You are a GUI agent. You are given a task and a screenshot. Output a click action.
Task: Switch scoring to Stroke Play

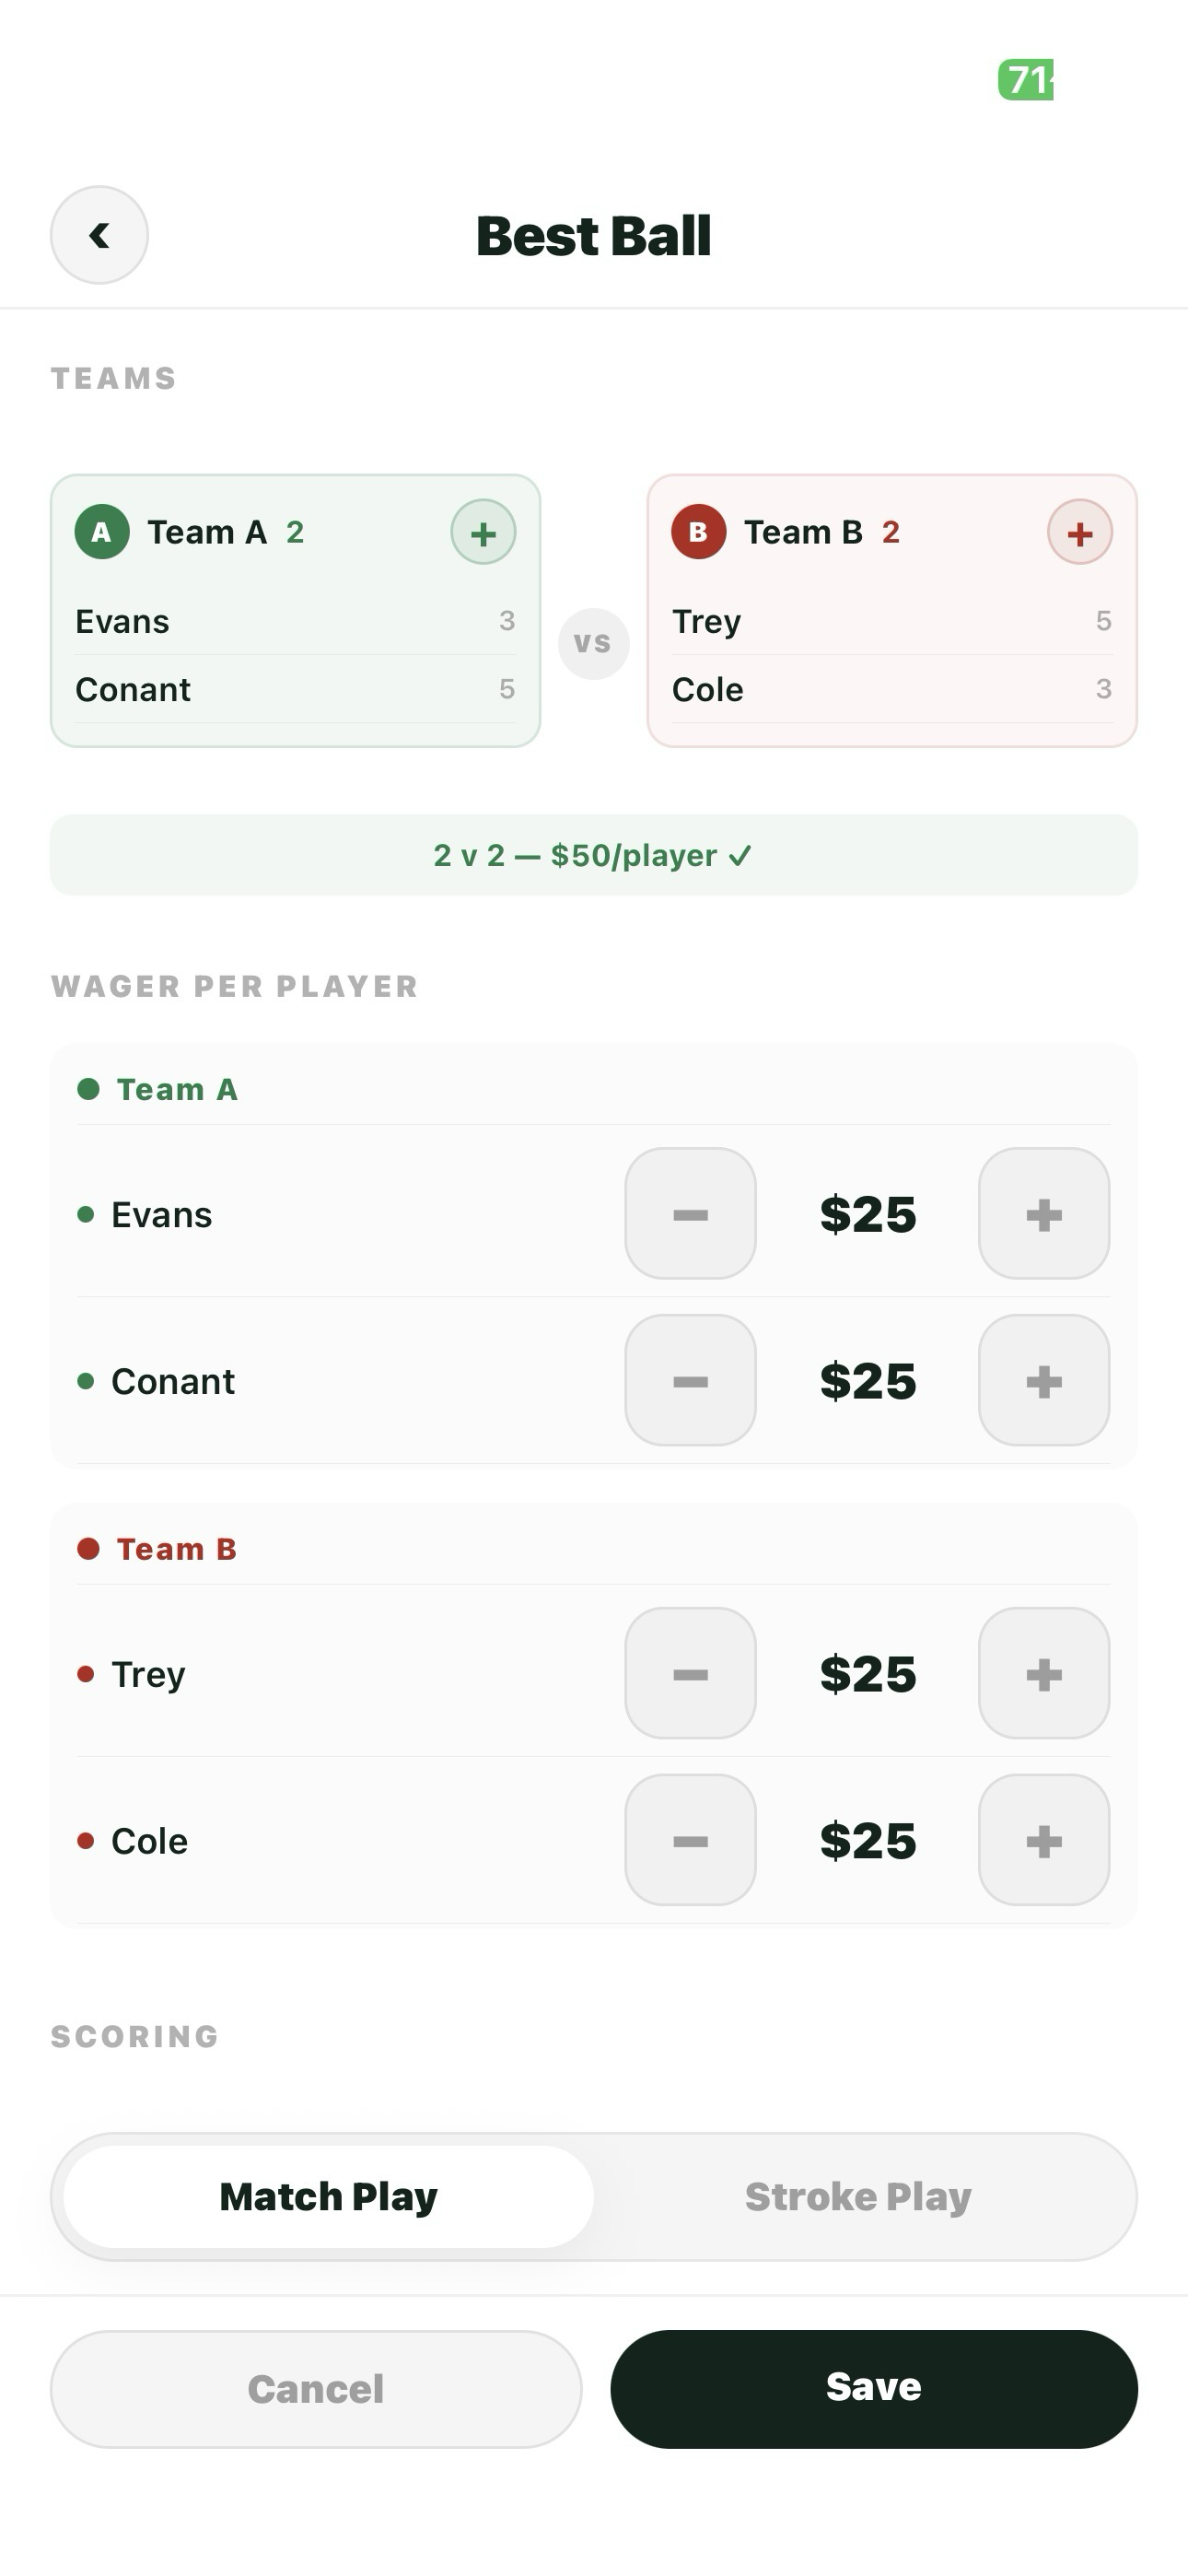click(x=858, y=2197)
